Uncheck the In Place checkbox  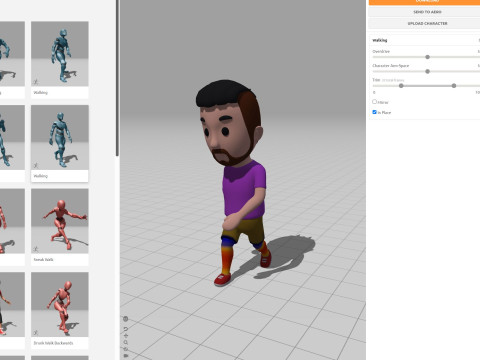374,112
